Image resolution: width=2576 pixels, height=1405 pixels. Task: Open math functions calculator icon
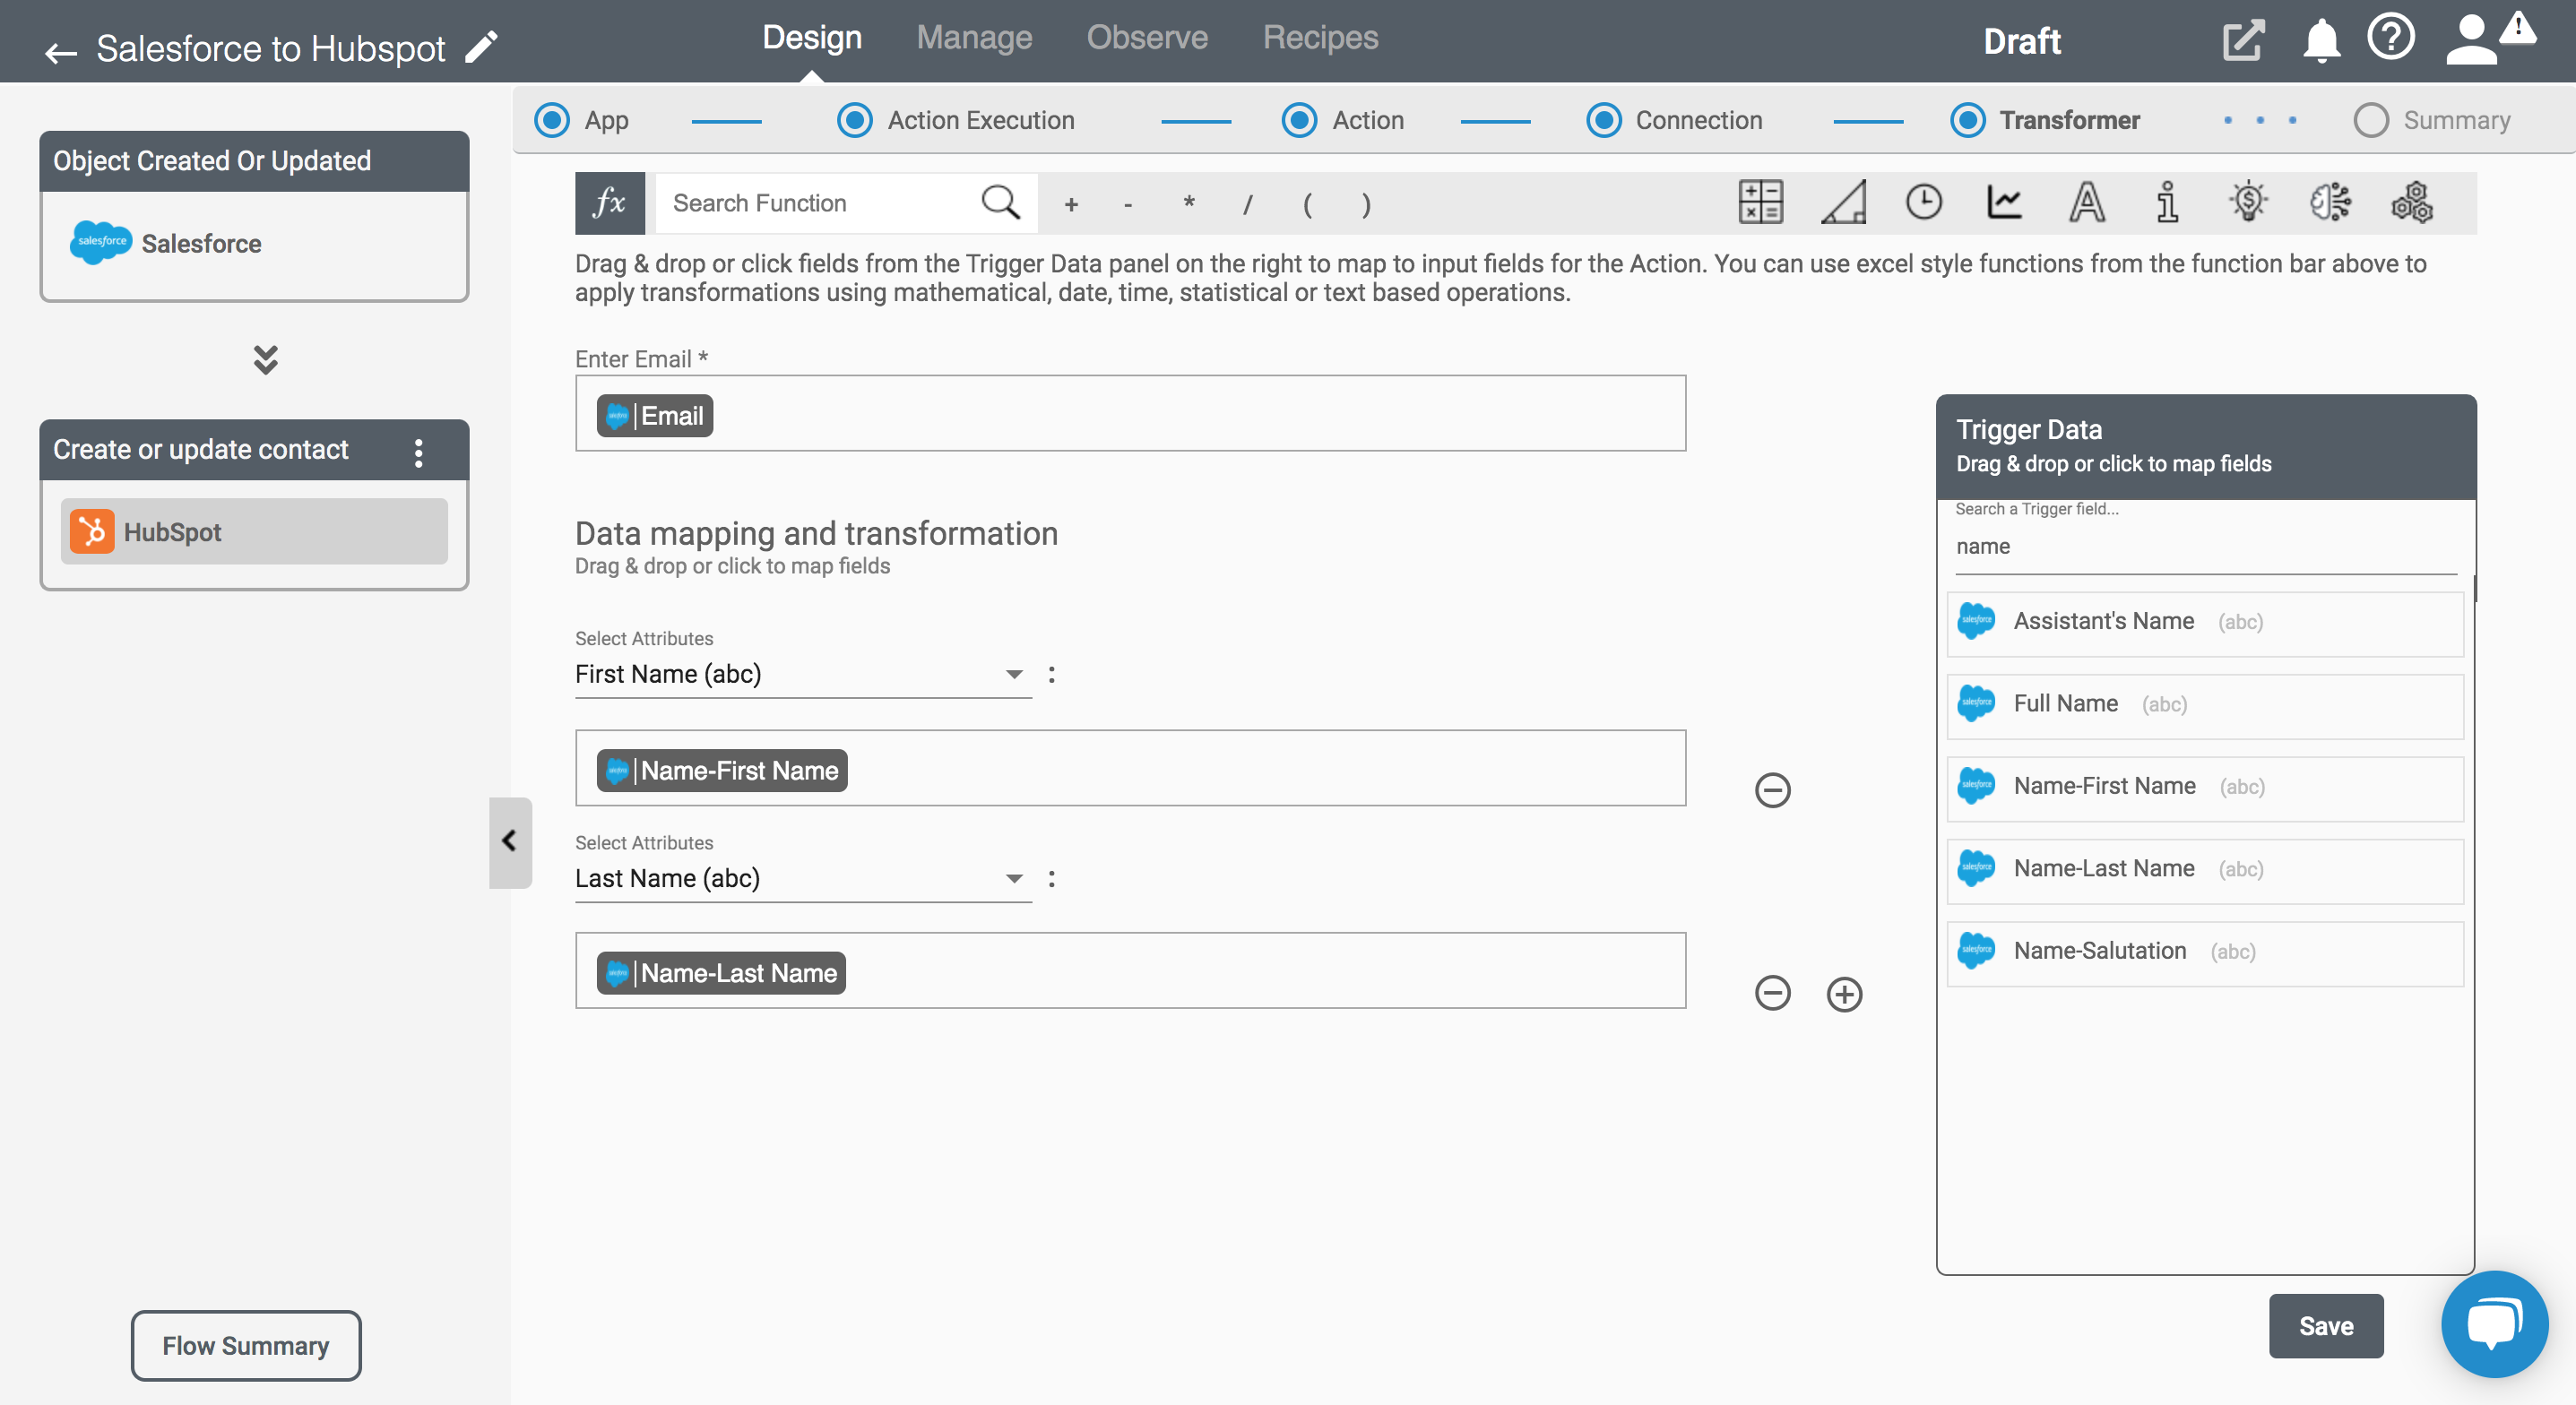(x=1760, y=202)
